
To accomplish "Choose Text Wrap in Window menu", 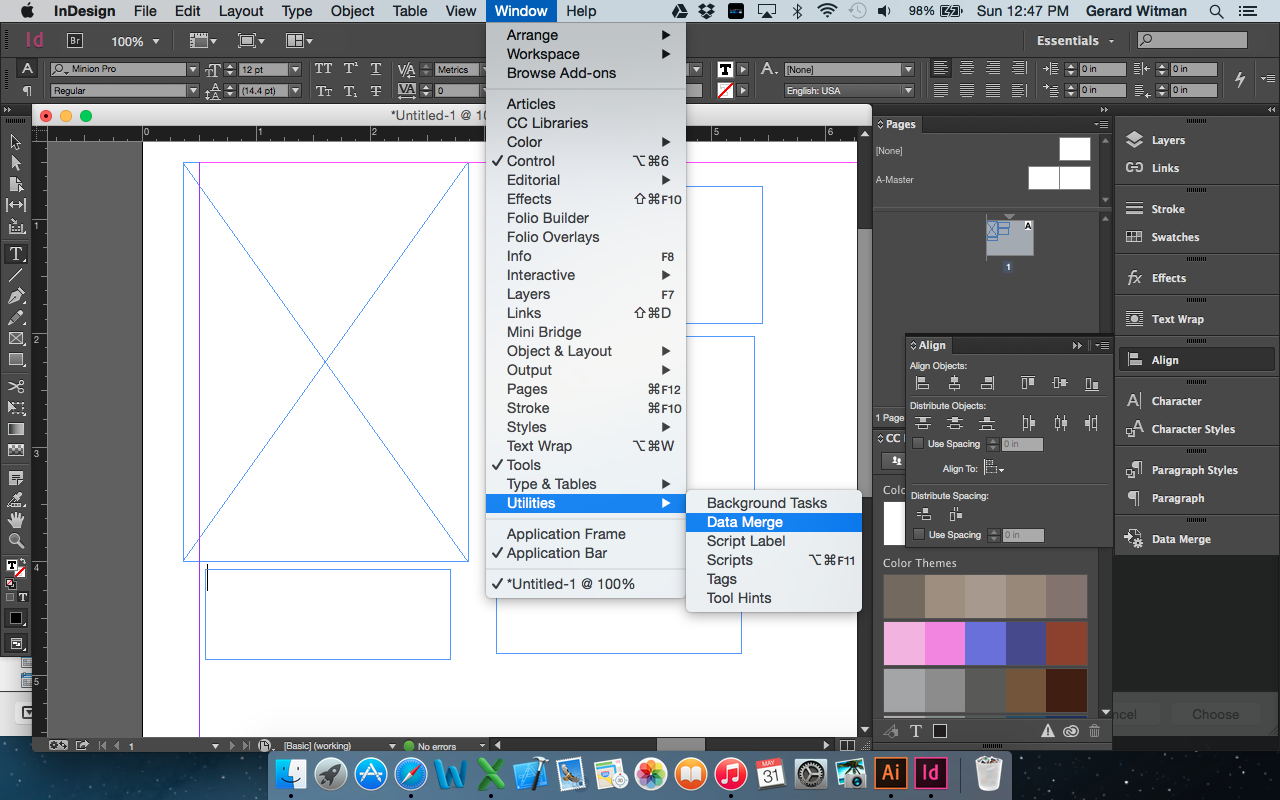I will pyautogui.click(x=586, y=446).
